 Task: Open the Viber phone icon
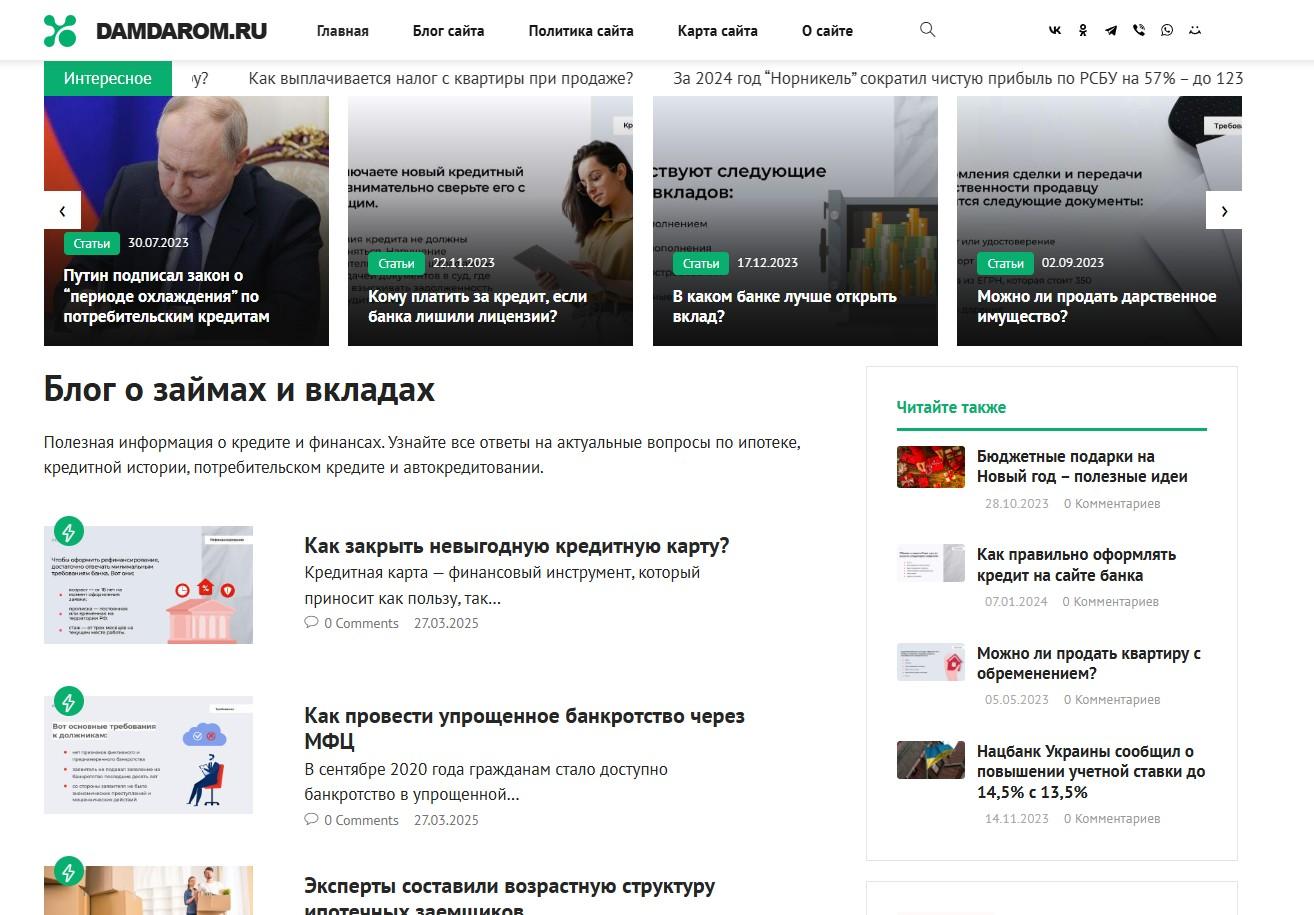[1139, 31]
